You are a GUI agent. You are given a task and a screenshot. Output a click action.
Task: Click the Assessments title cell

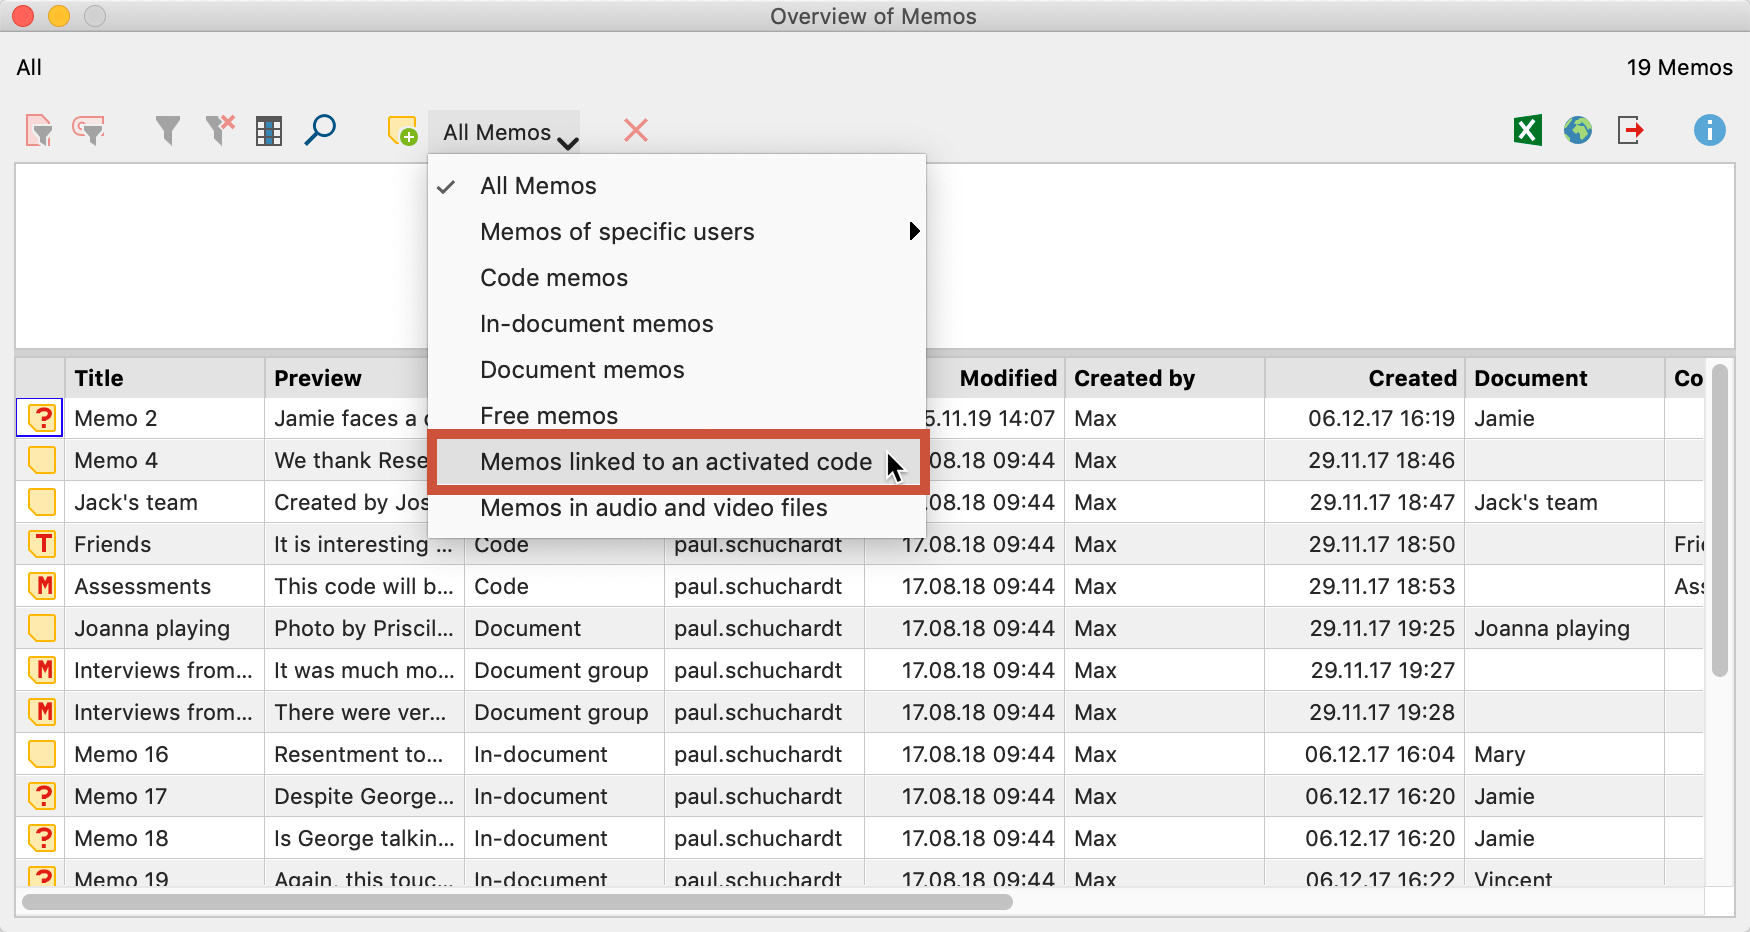[165, 586]
